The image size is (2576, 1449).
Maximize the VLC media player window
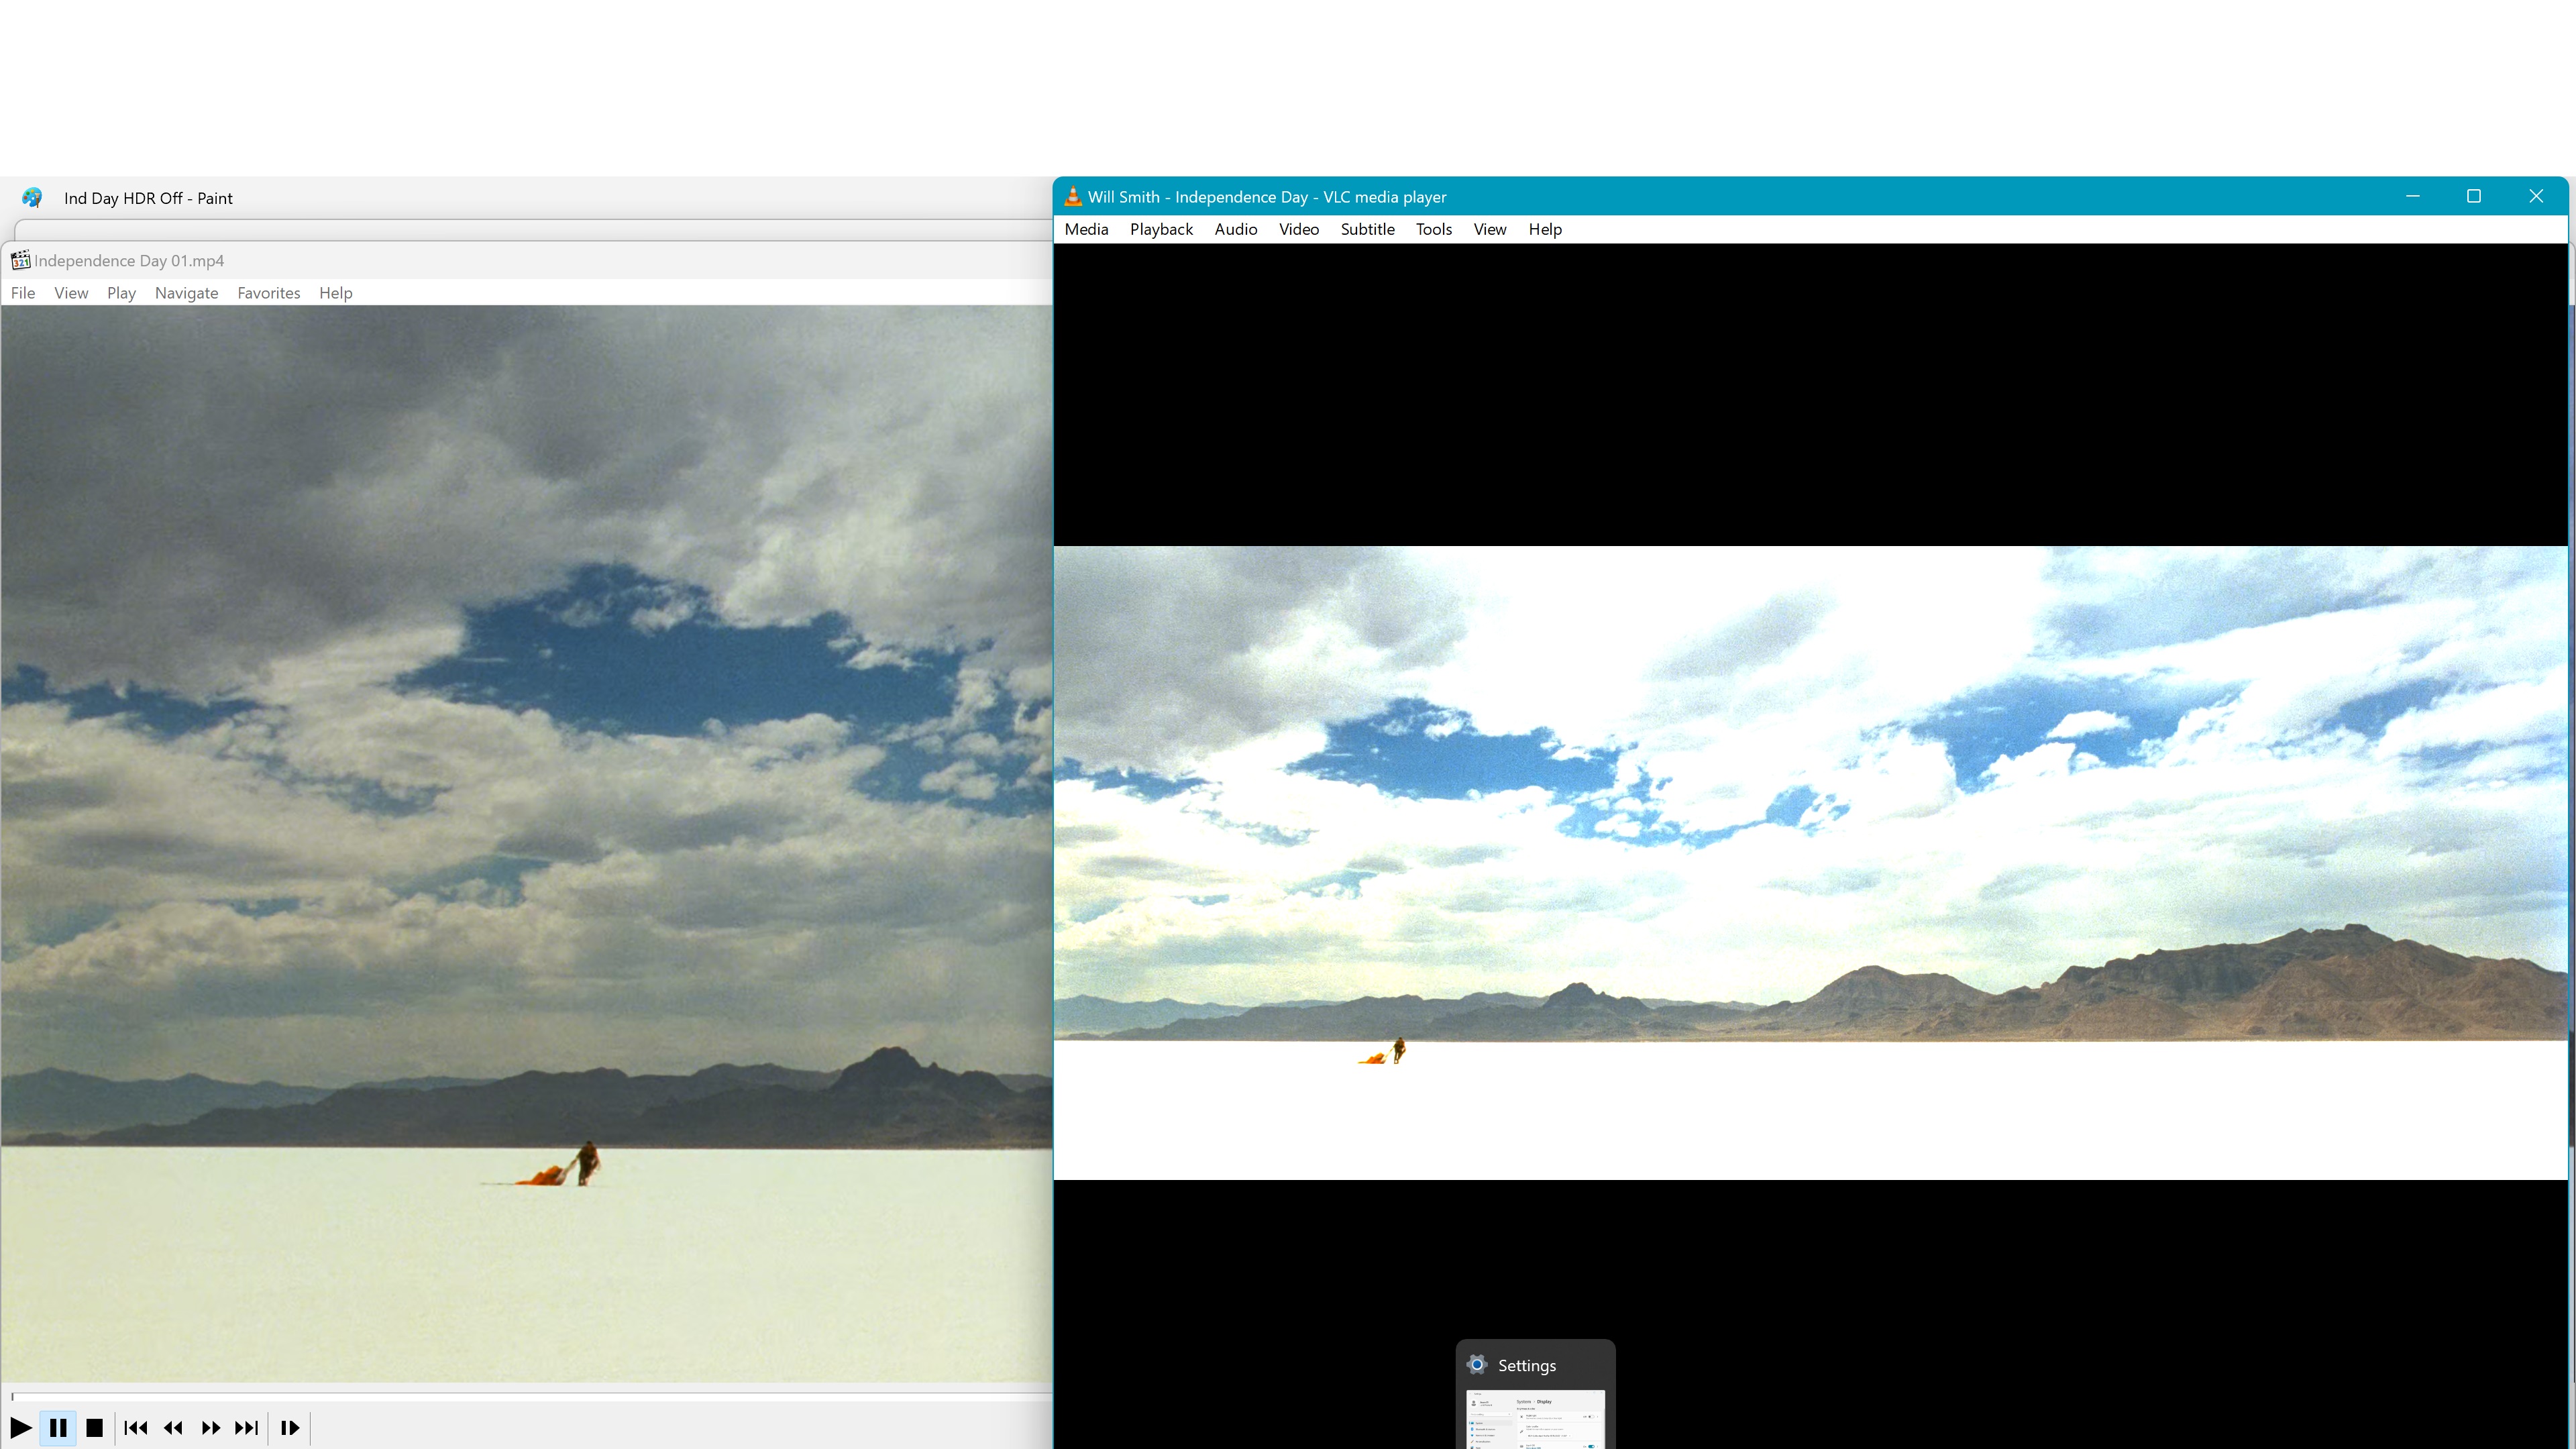tap(2474, 196)
